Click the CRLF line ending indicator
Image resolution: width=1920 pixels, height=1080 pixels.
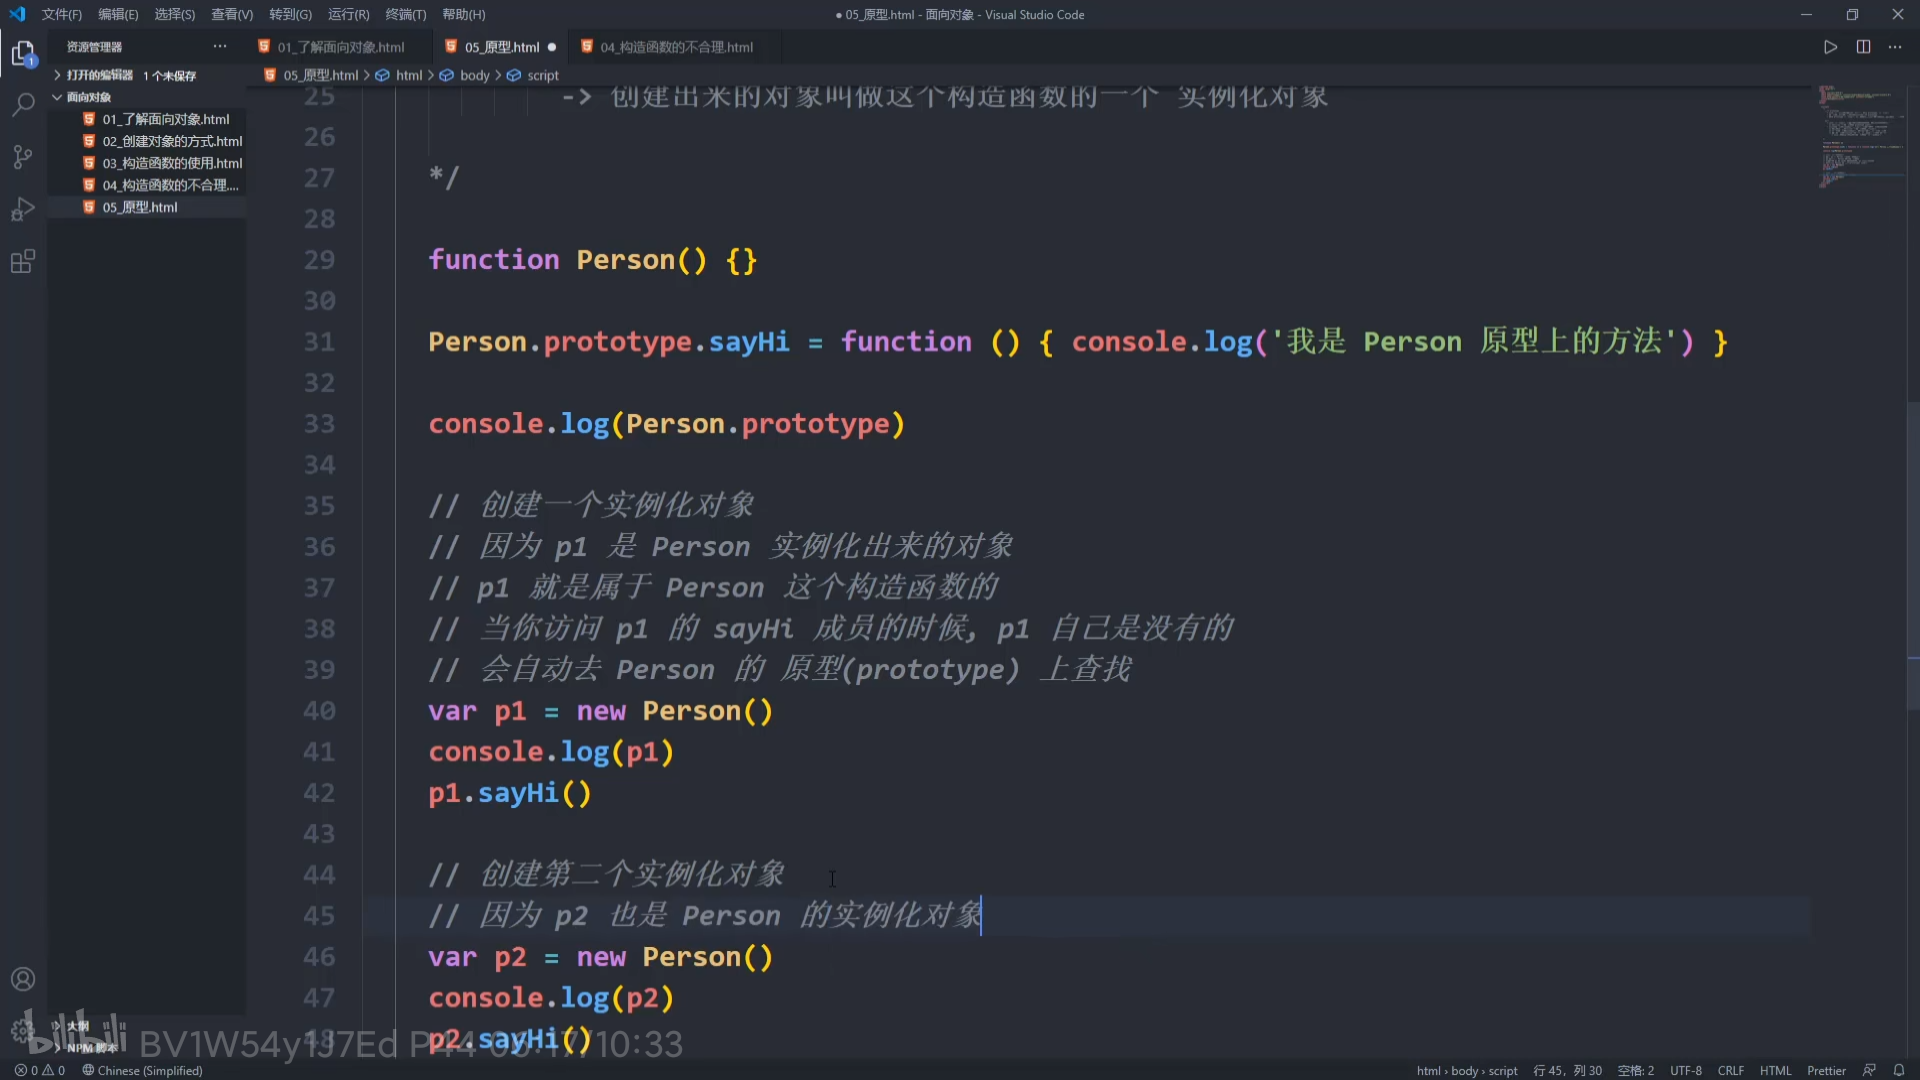tap(1730, 1070)
